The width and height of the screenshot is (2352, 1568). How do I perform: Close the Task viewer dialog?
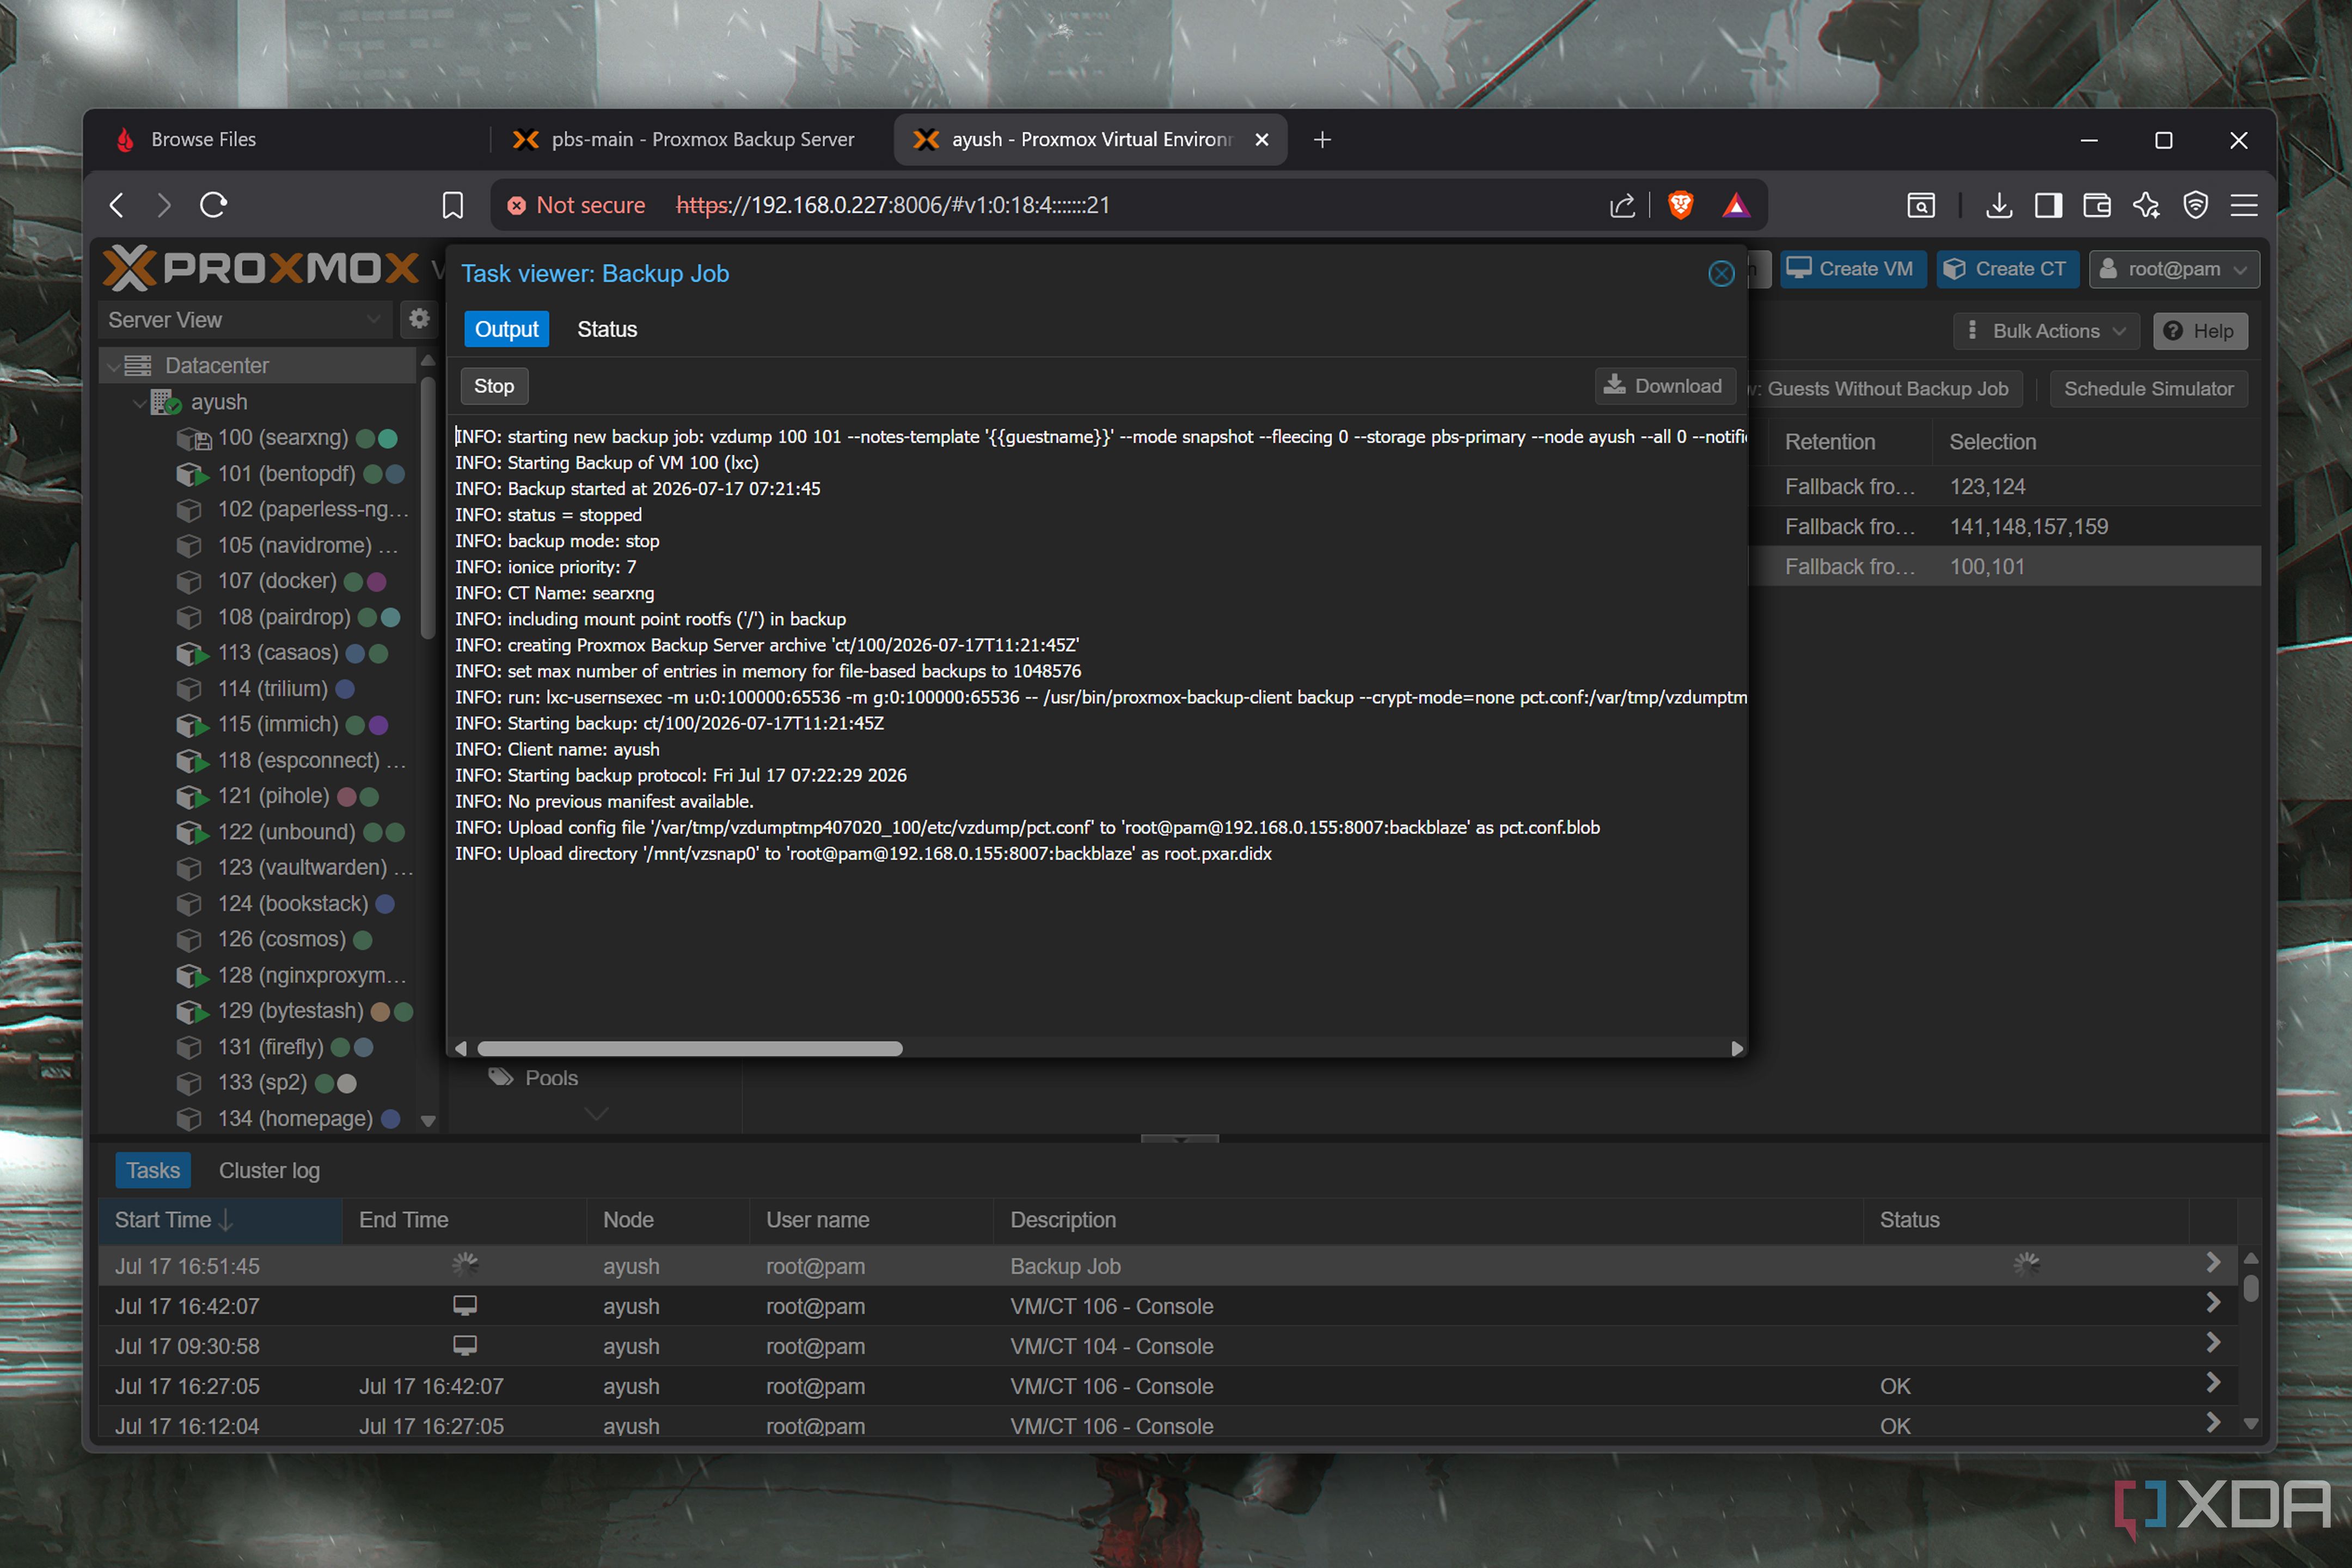pos(1720,273)
